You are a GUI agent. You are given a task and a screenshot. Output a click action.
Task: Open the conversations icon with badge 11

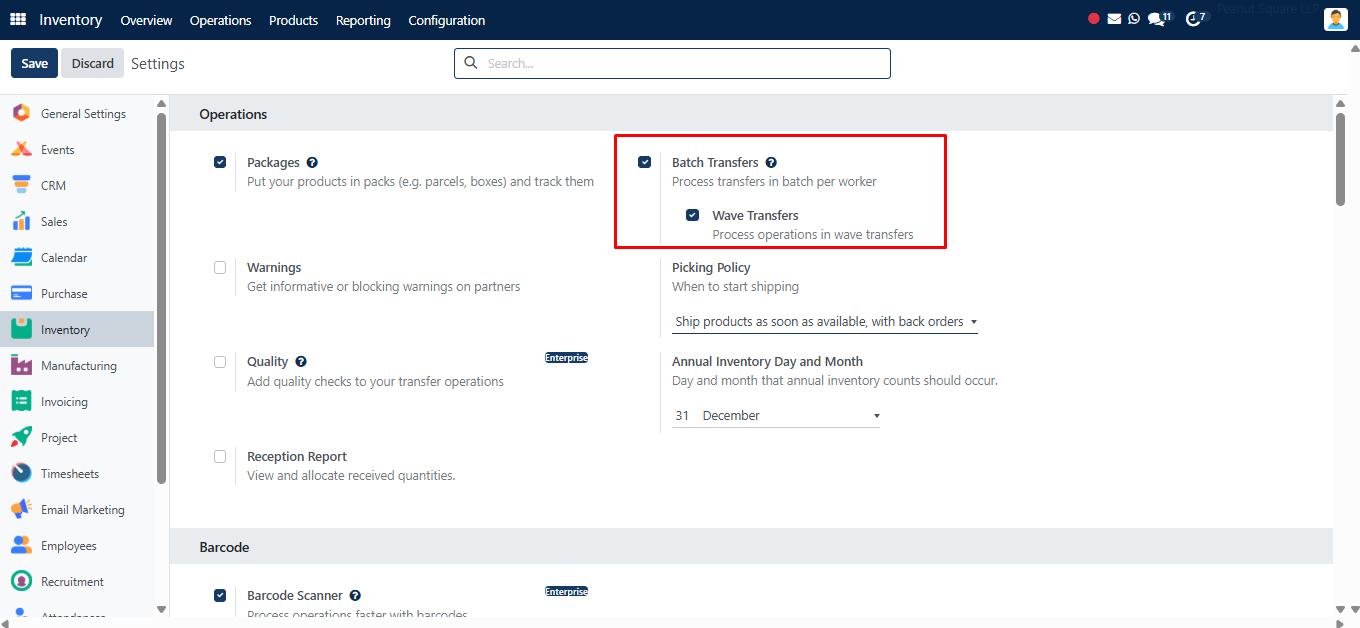pos(1159,19)
